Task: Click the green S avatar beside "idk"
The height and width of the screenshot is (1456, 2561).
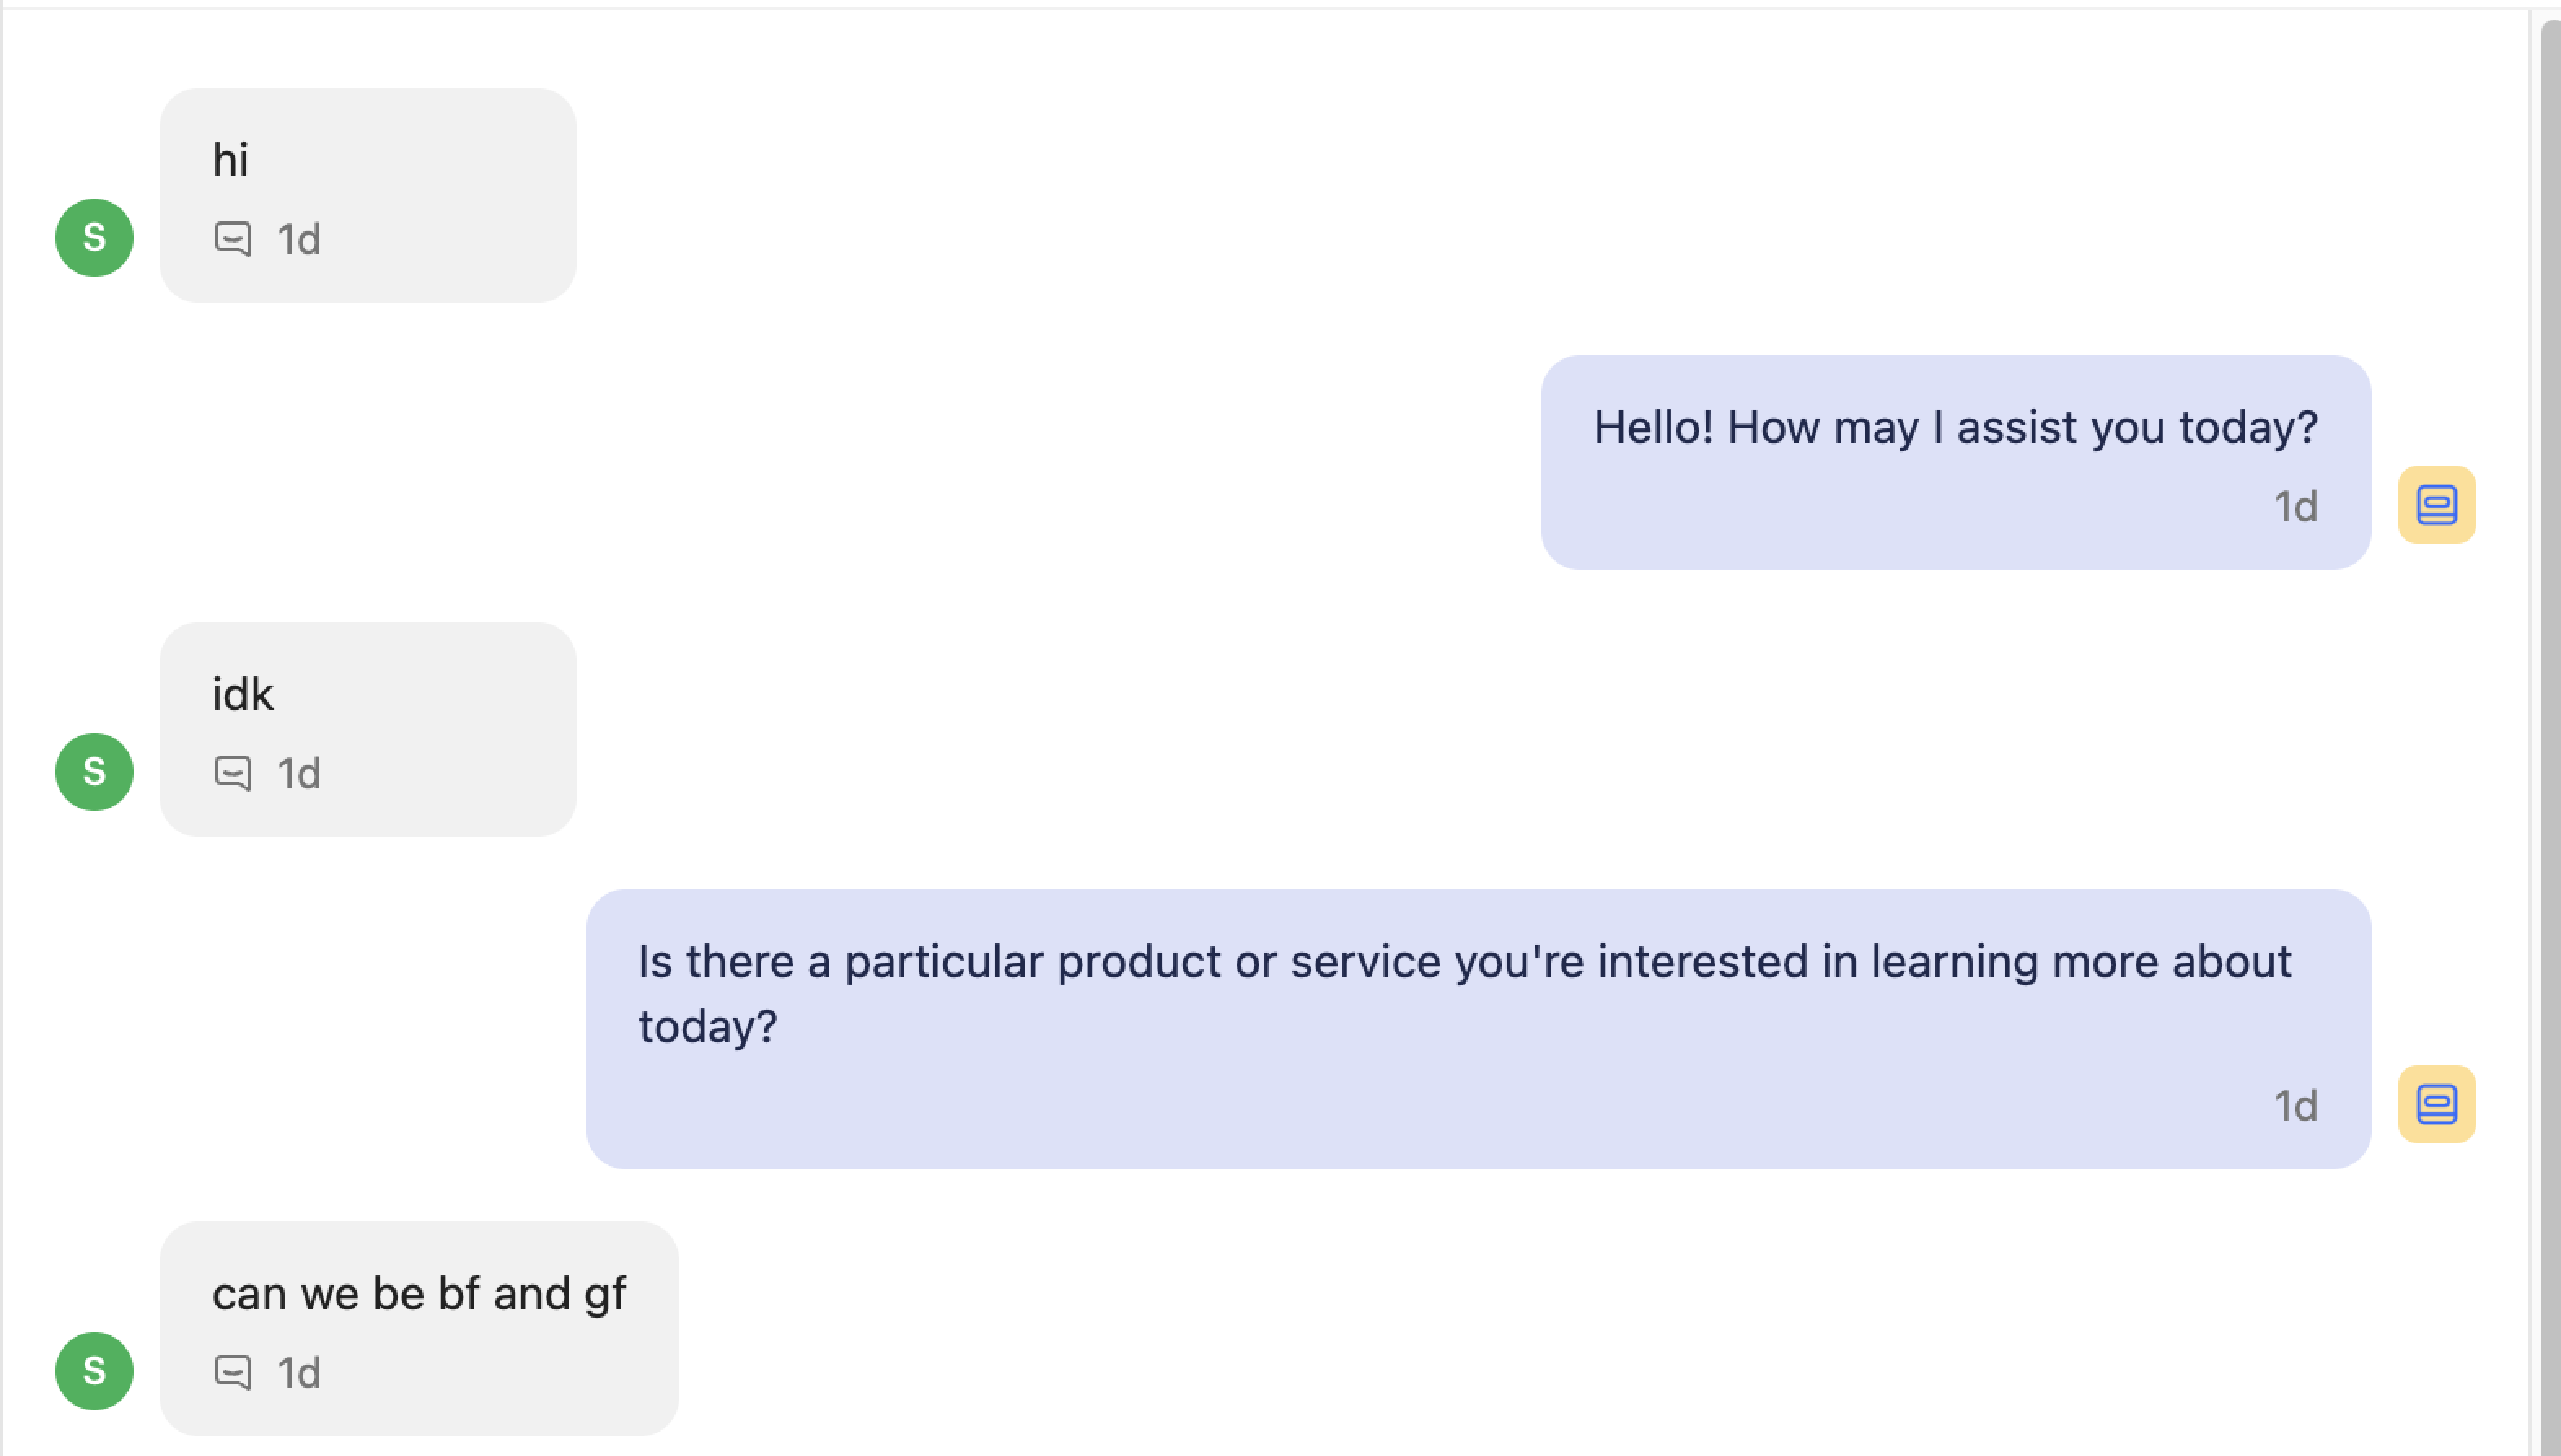Action: tap(94, 772)
